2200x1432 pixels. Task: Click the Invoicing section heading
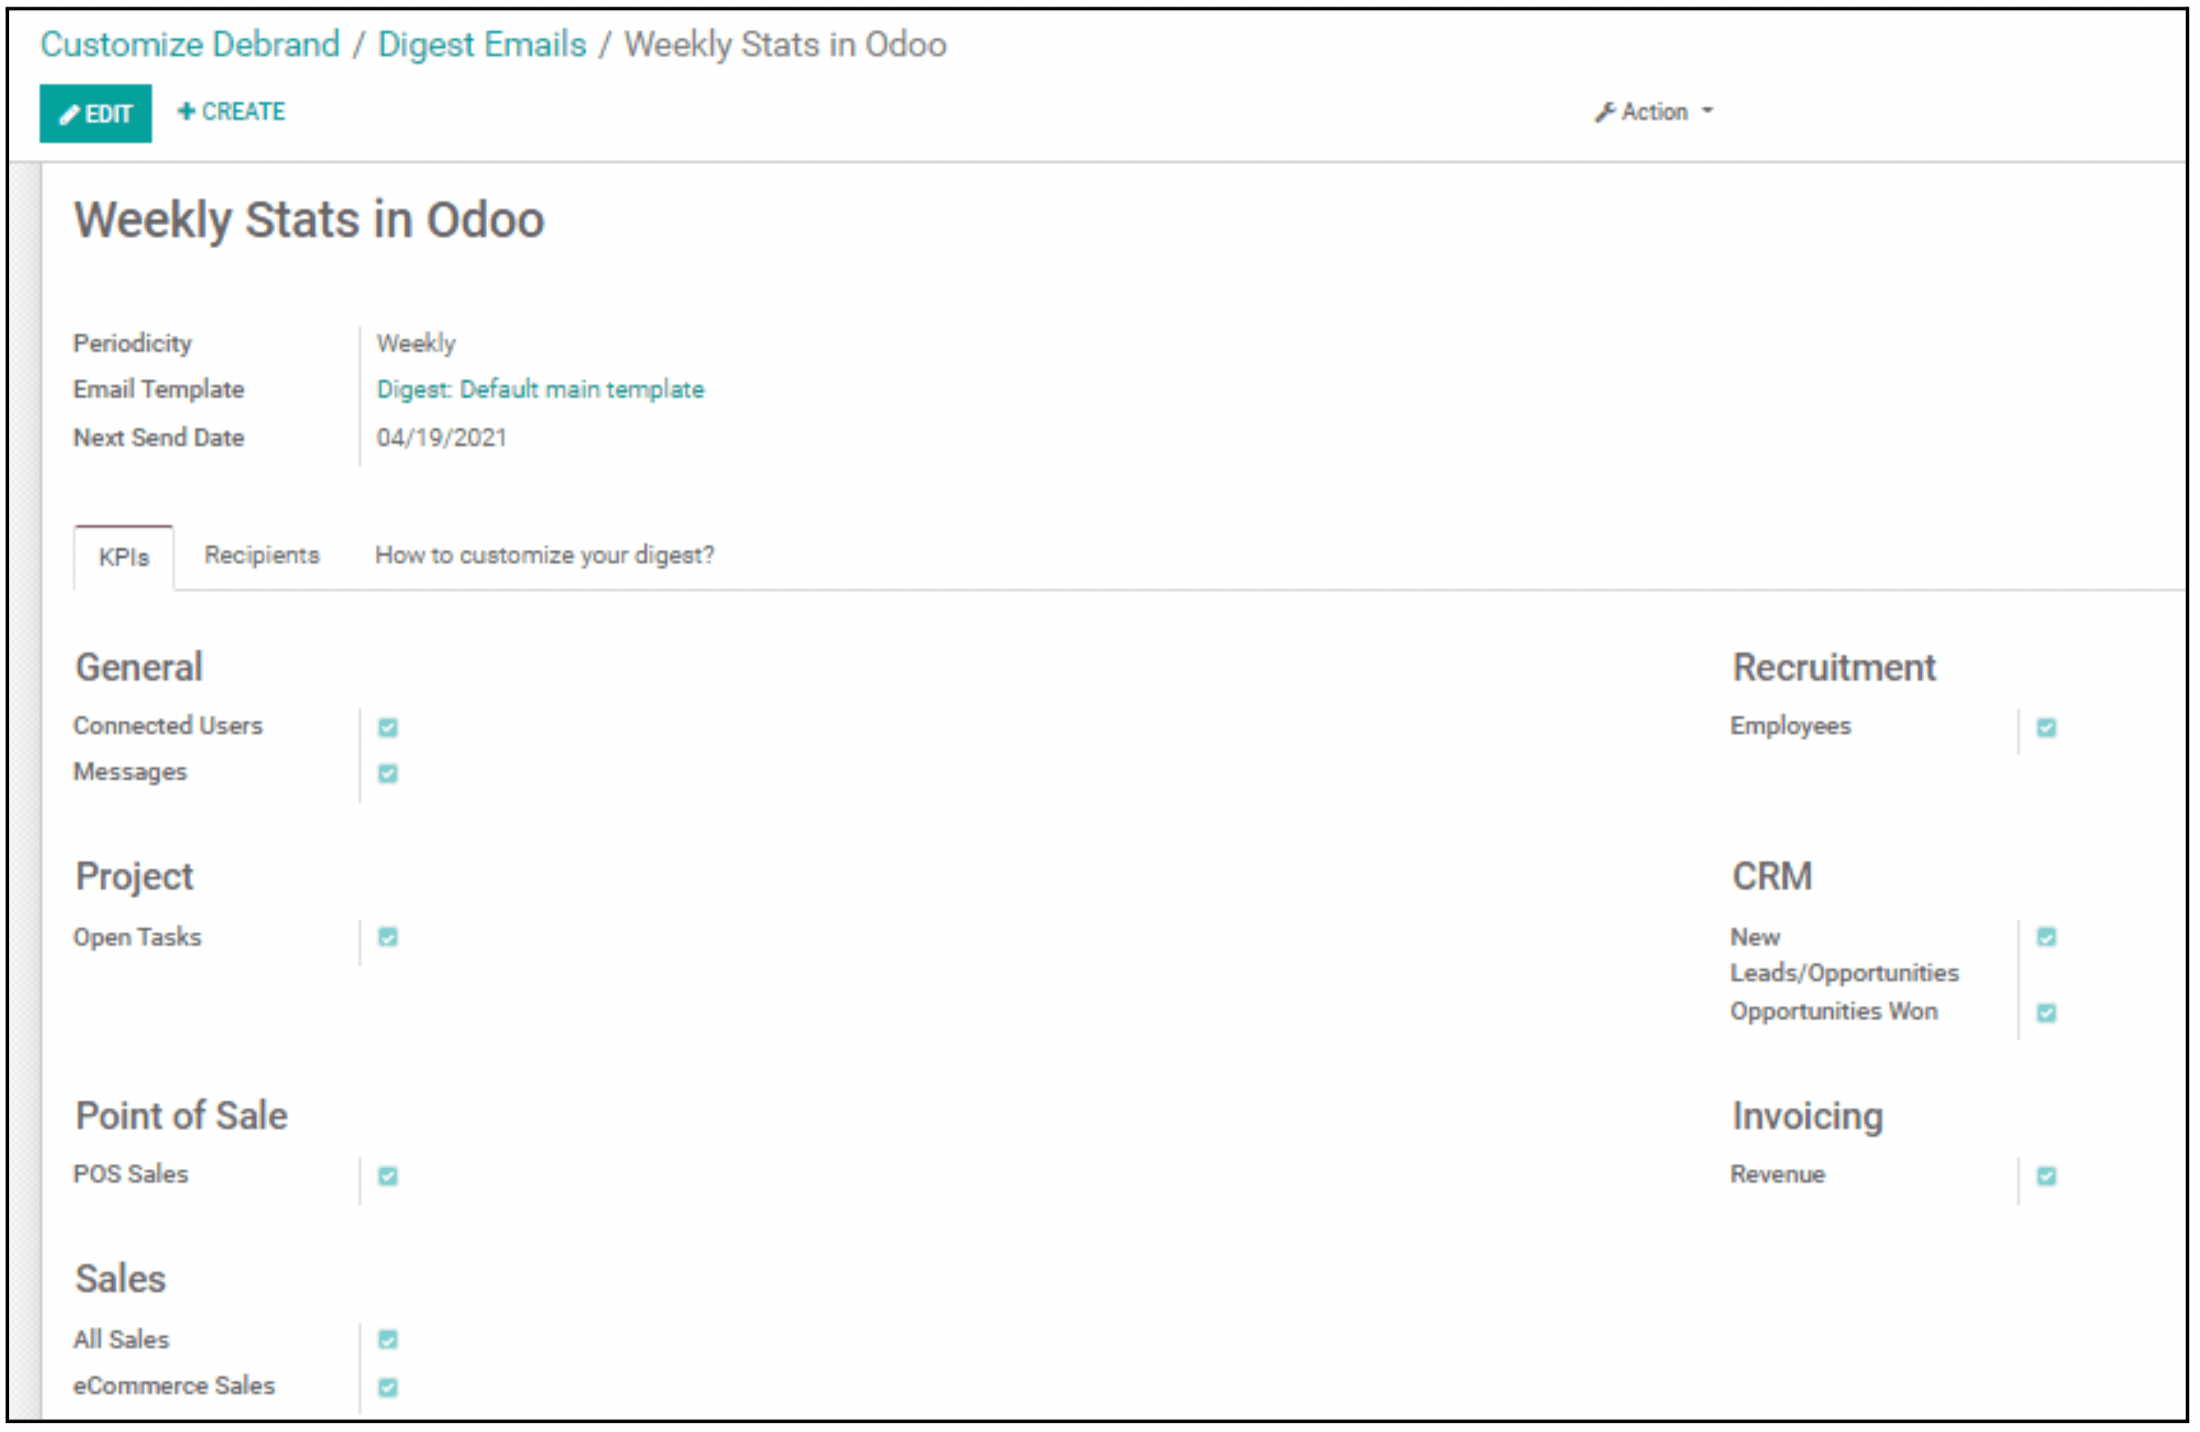click(x=1807, y=1116)
